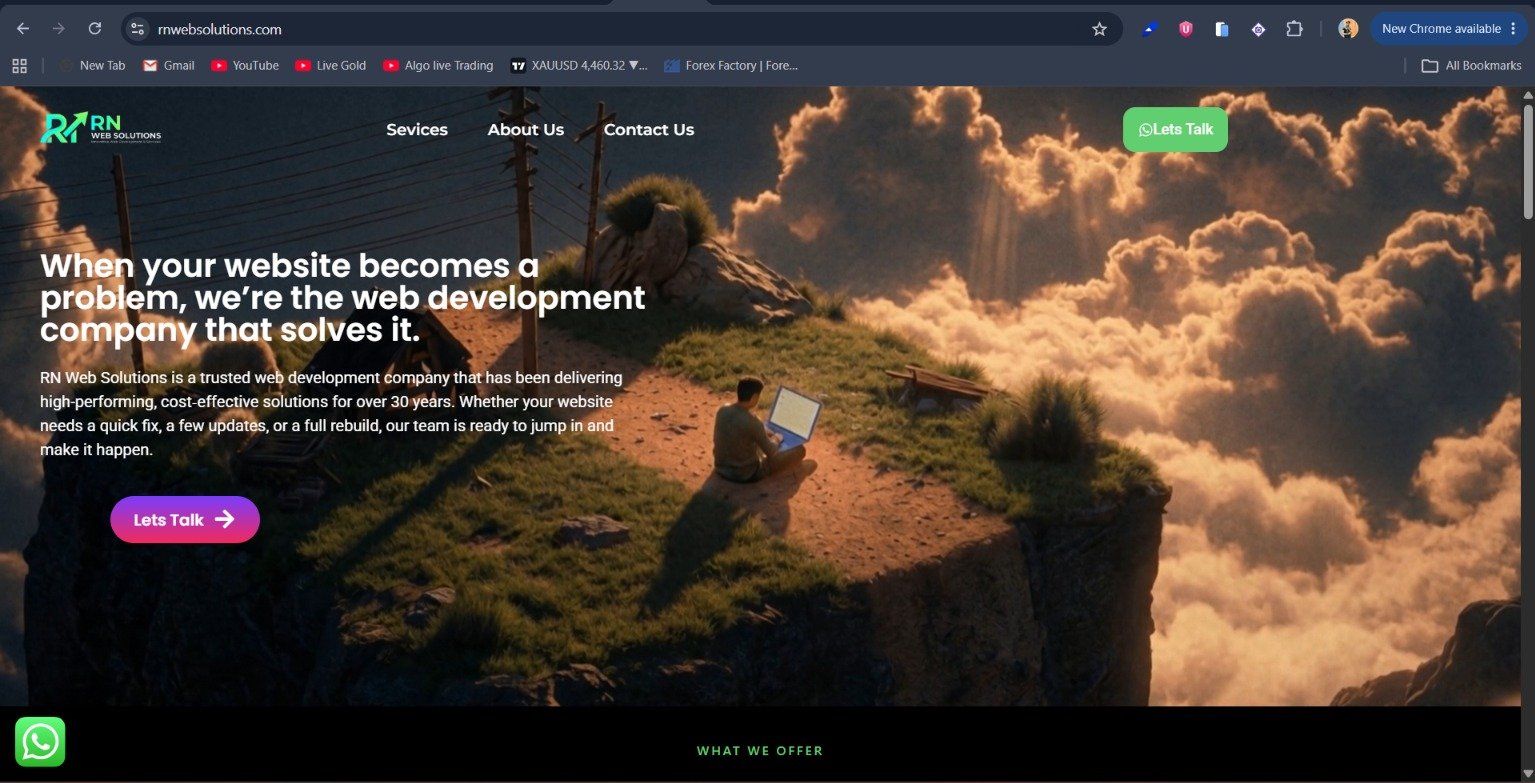Open the All Bookmarks folder
Image resolution: width=1535 pixels, height=783 pixels.
click(1471, 65)
